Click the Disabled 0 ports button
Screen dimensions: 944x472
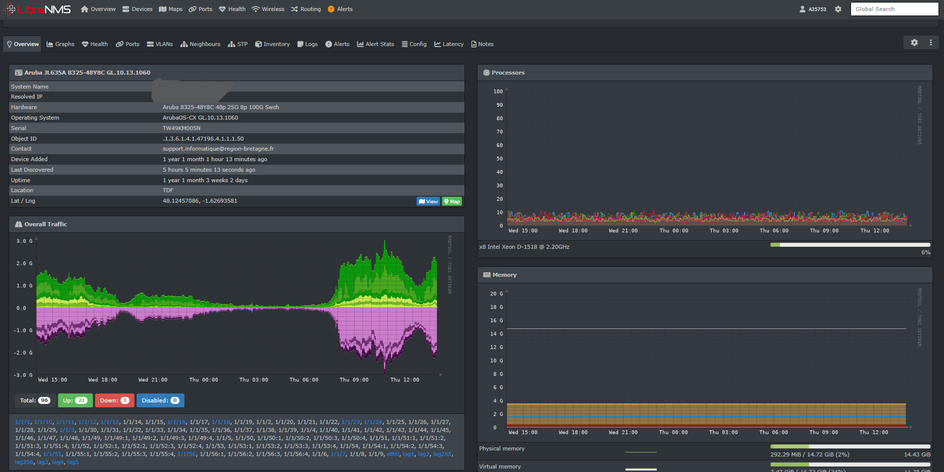160,400
